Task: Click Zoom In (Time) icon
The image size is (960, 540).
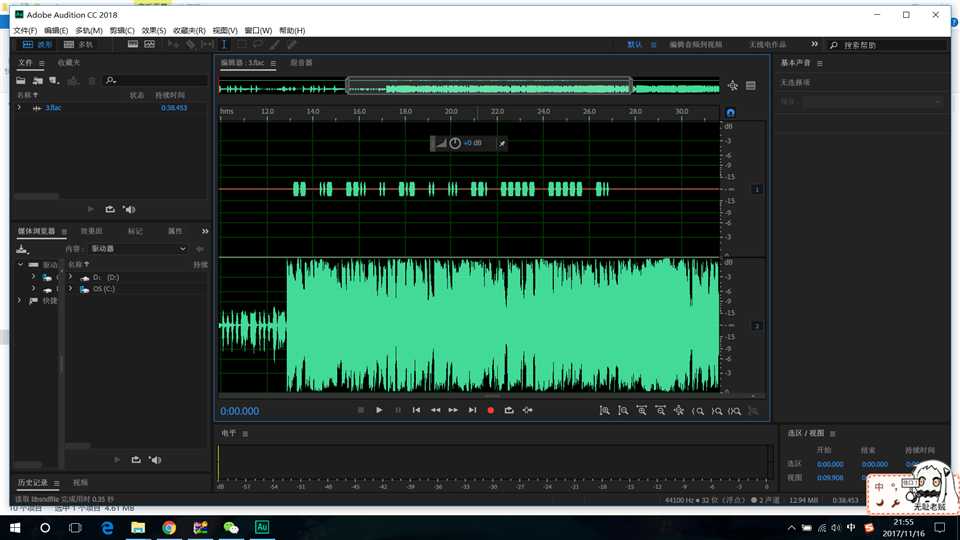Action: 642,411
